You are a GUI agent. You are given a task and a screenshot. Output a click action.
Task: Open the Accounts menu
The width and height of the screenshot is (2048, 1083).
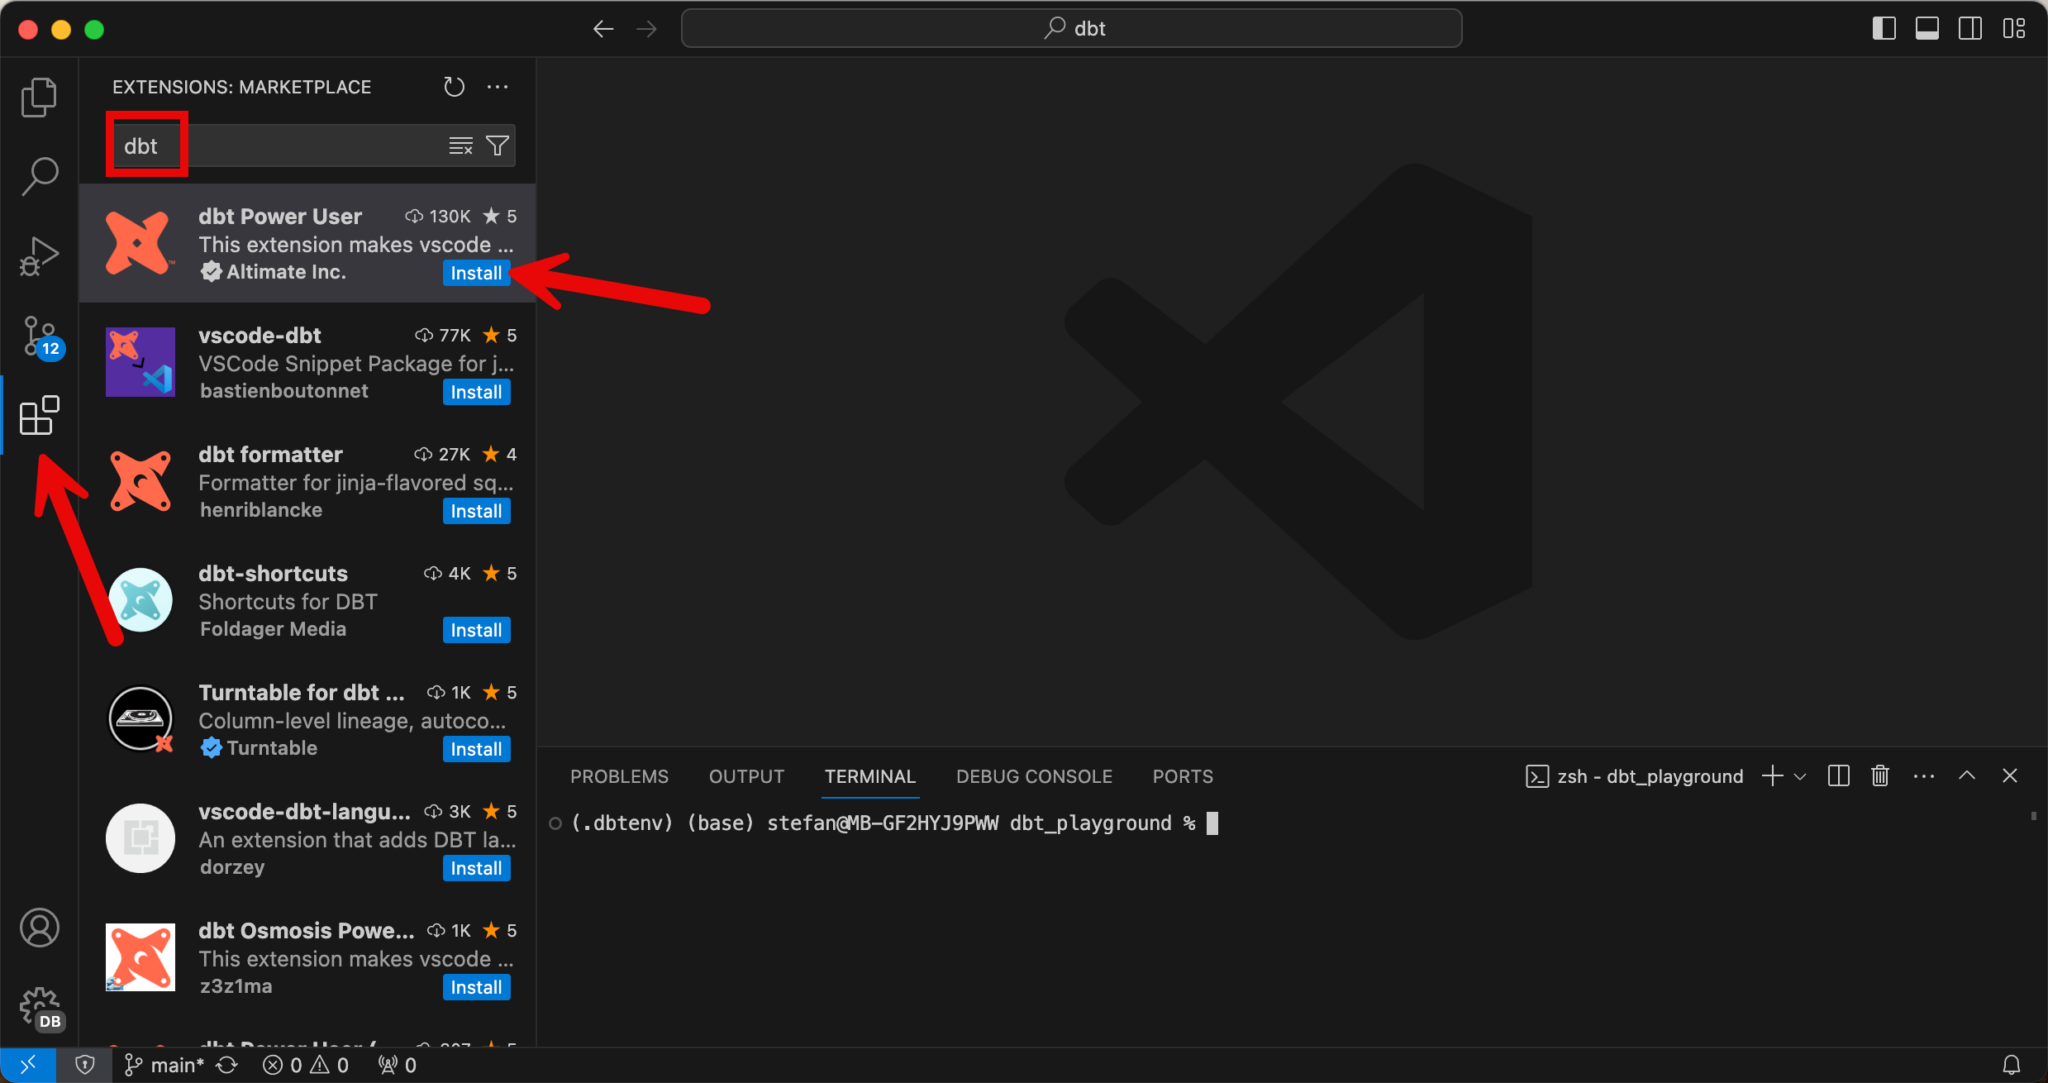(39, 928)
